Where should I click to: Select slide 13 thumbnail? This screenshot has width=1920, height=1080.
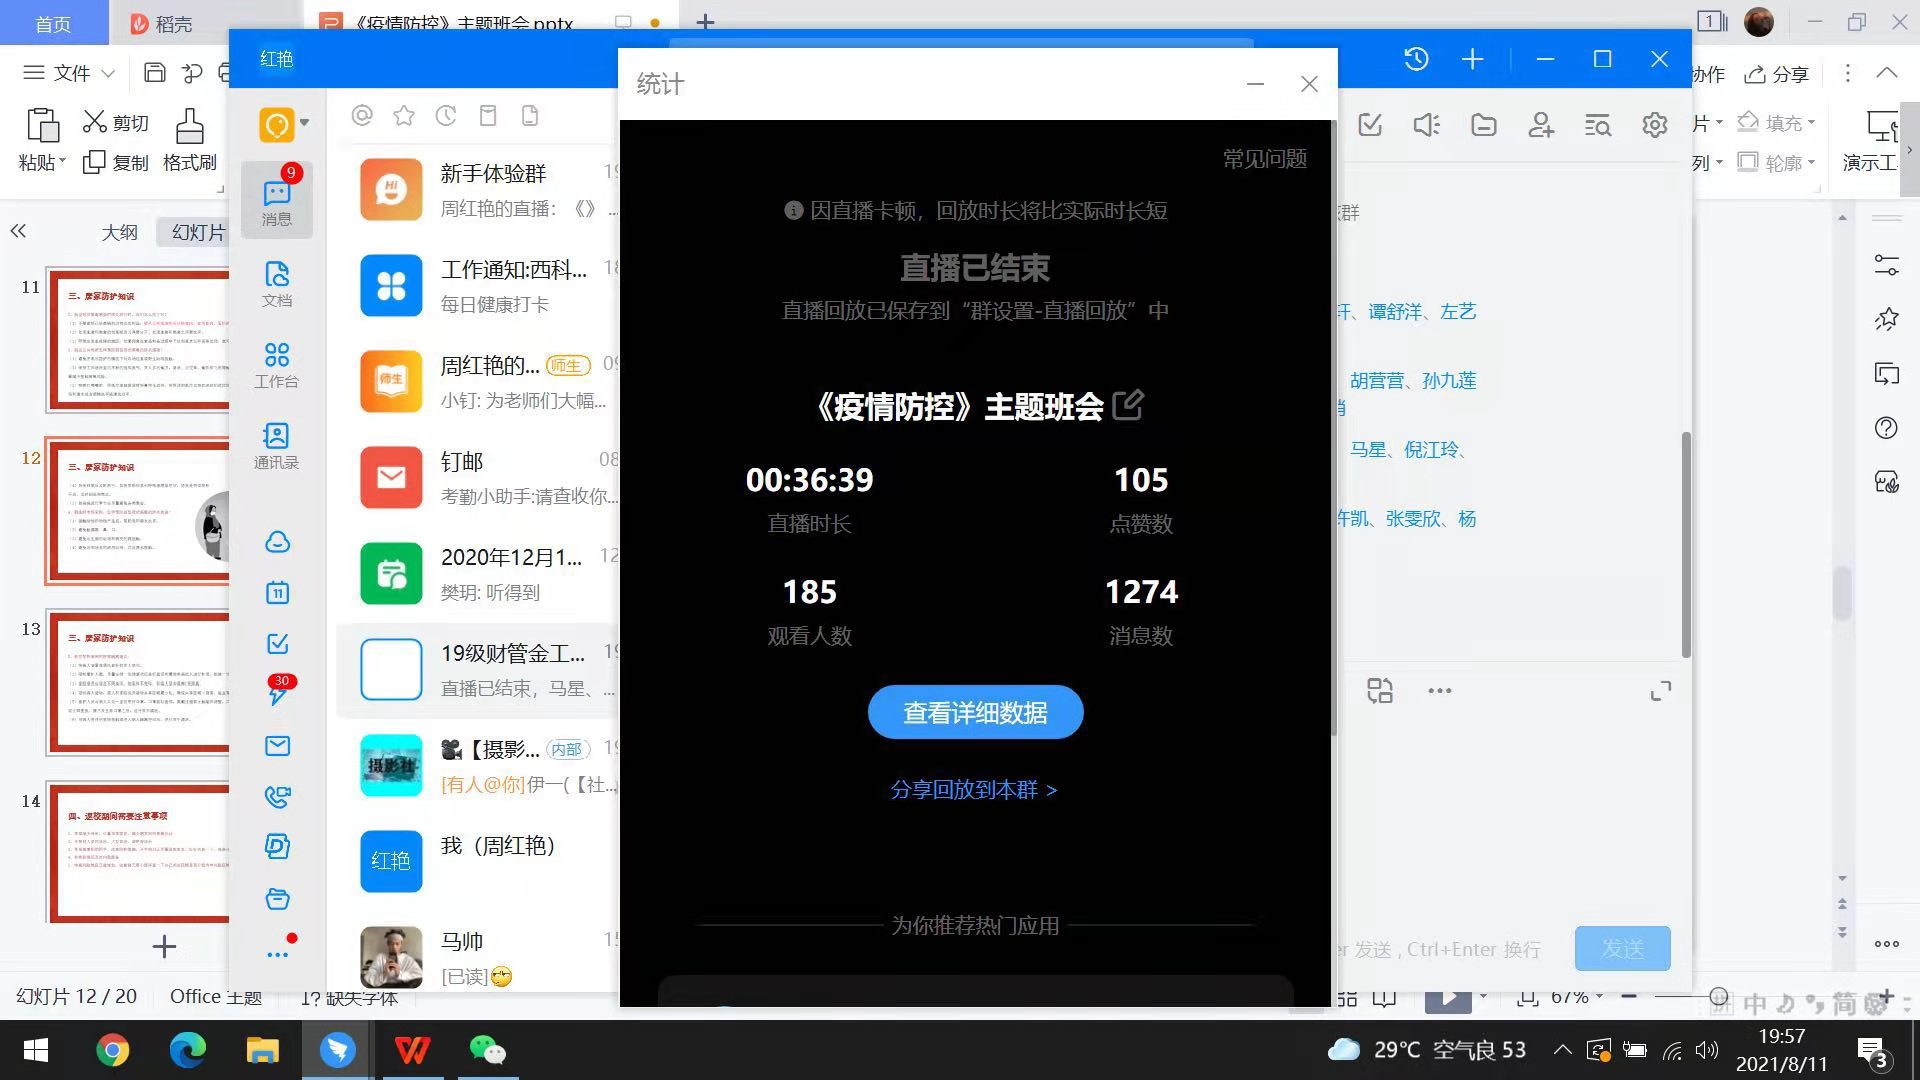pyautogui.click(x=139, y=682)
